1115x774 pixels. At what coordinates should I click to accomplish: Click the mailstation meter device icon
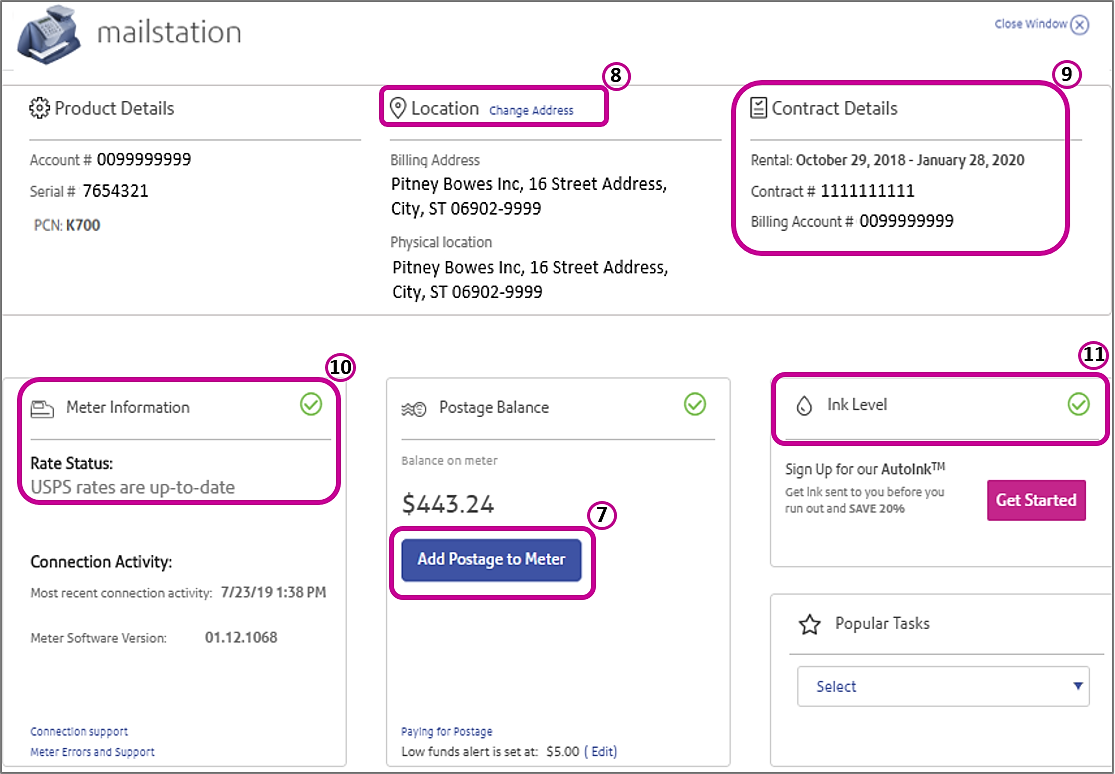tap(48, 36)
